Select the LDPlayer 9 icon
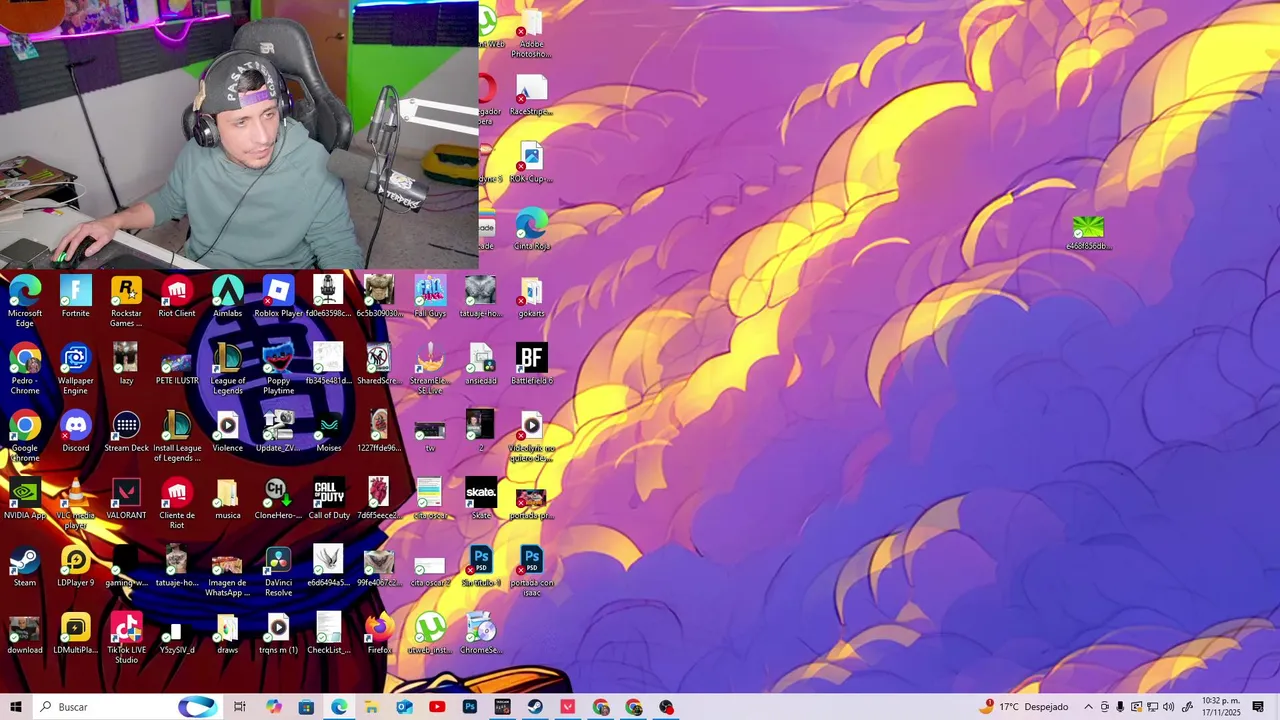 (76, 565)
